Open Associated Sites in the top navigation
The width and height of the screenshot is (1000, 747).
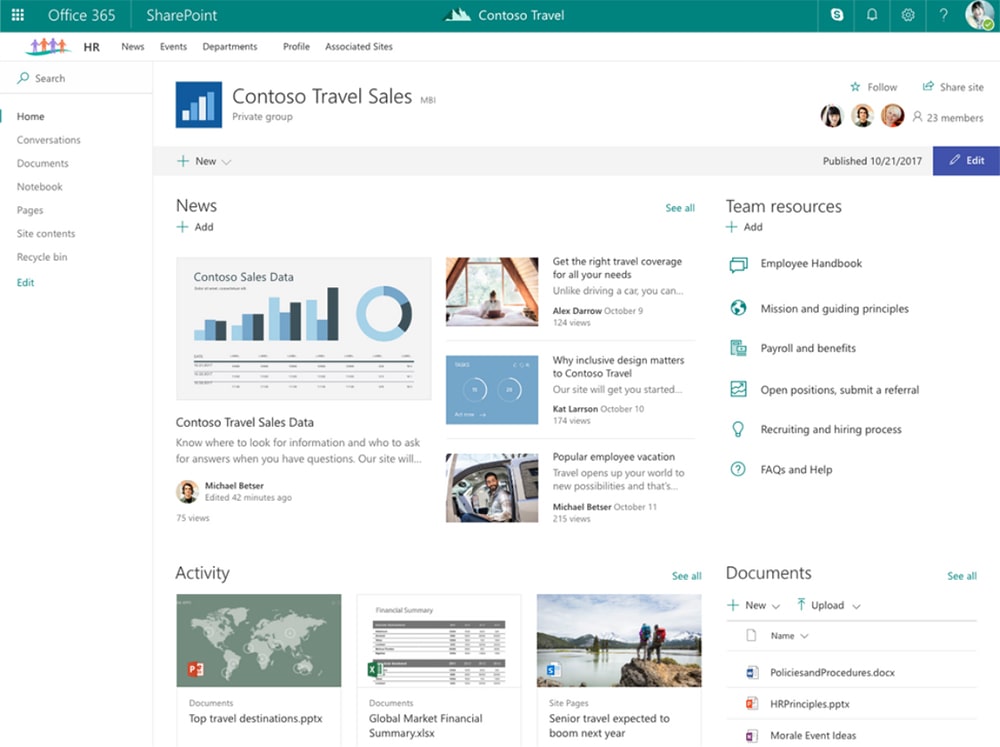click(x=359, y=47)
